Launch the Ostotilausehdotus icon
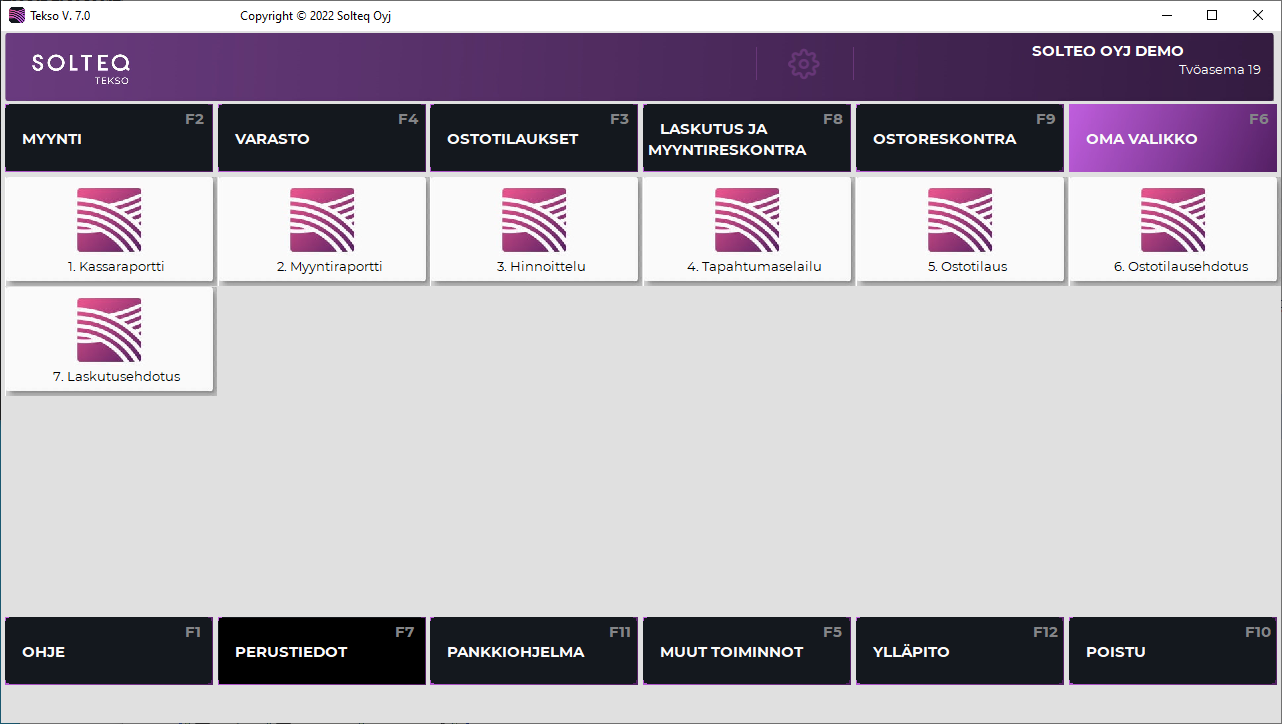The image size is (1282, 724). 1173,220
